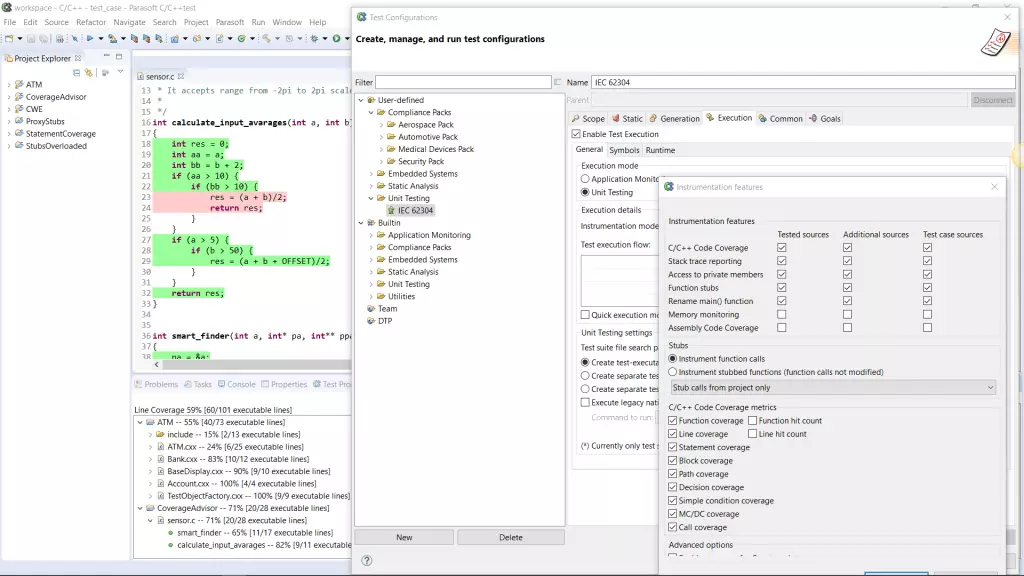1024x576 pixels.
Task: Open Stub calls from project only dropdown
Action: 833,387
